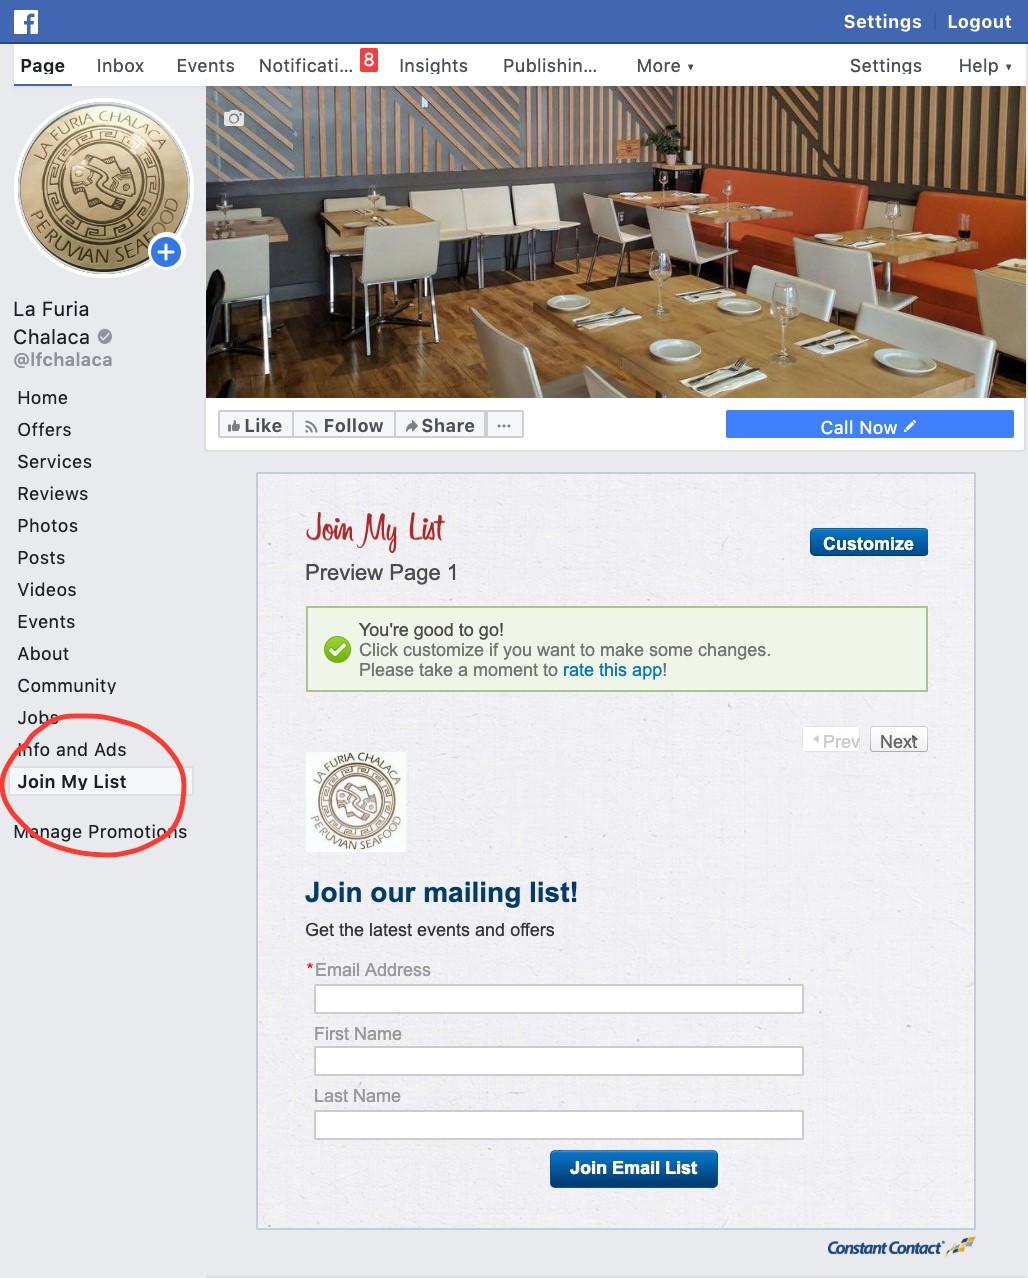Click the cover photo camera icon
Screen dimensions: 1028x1278
[x=234, y=118]
